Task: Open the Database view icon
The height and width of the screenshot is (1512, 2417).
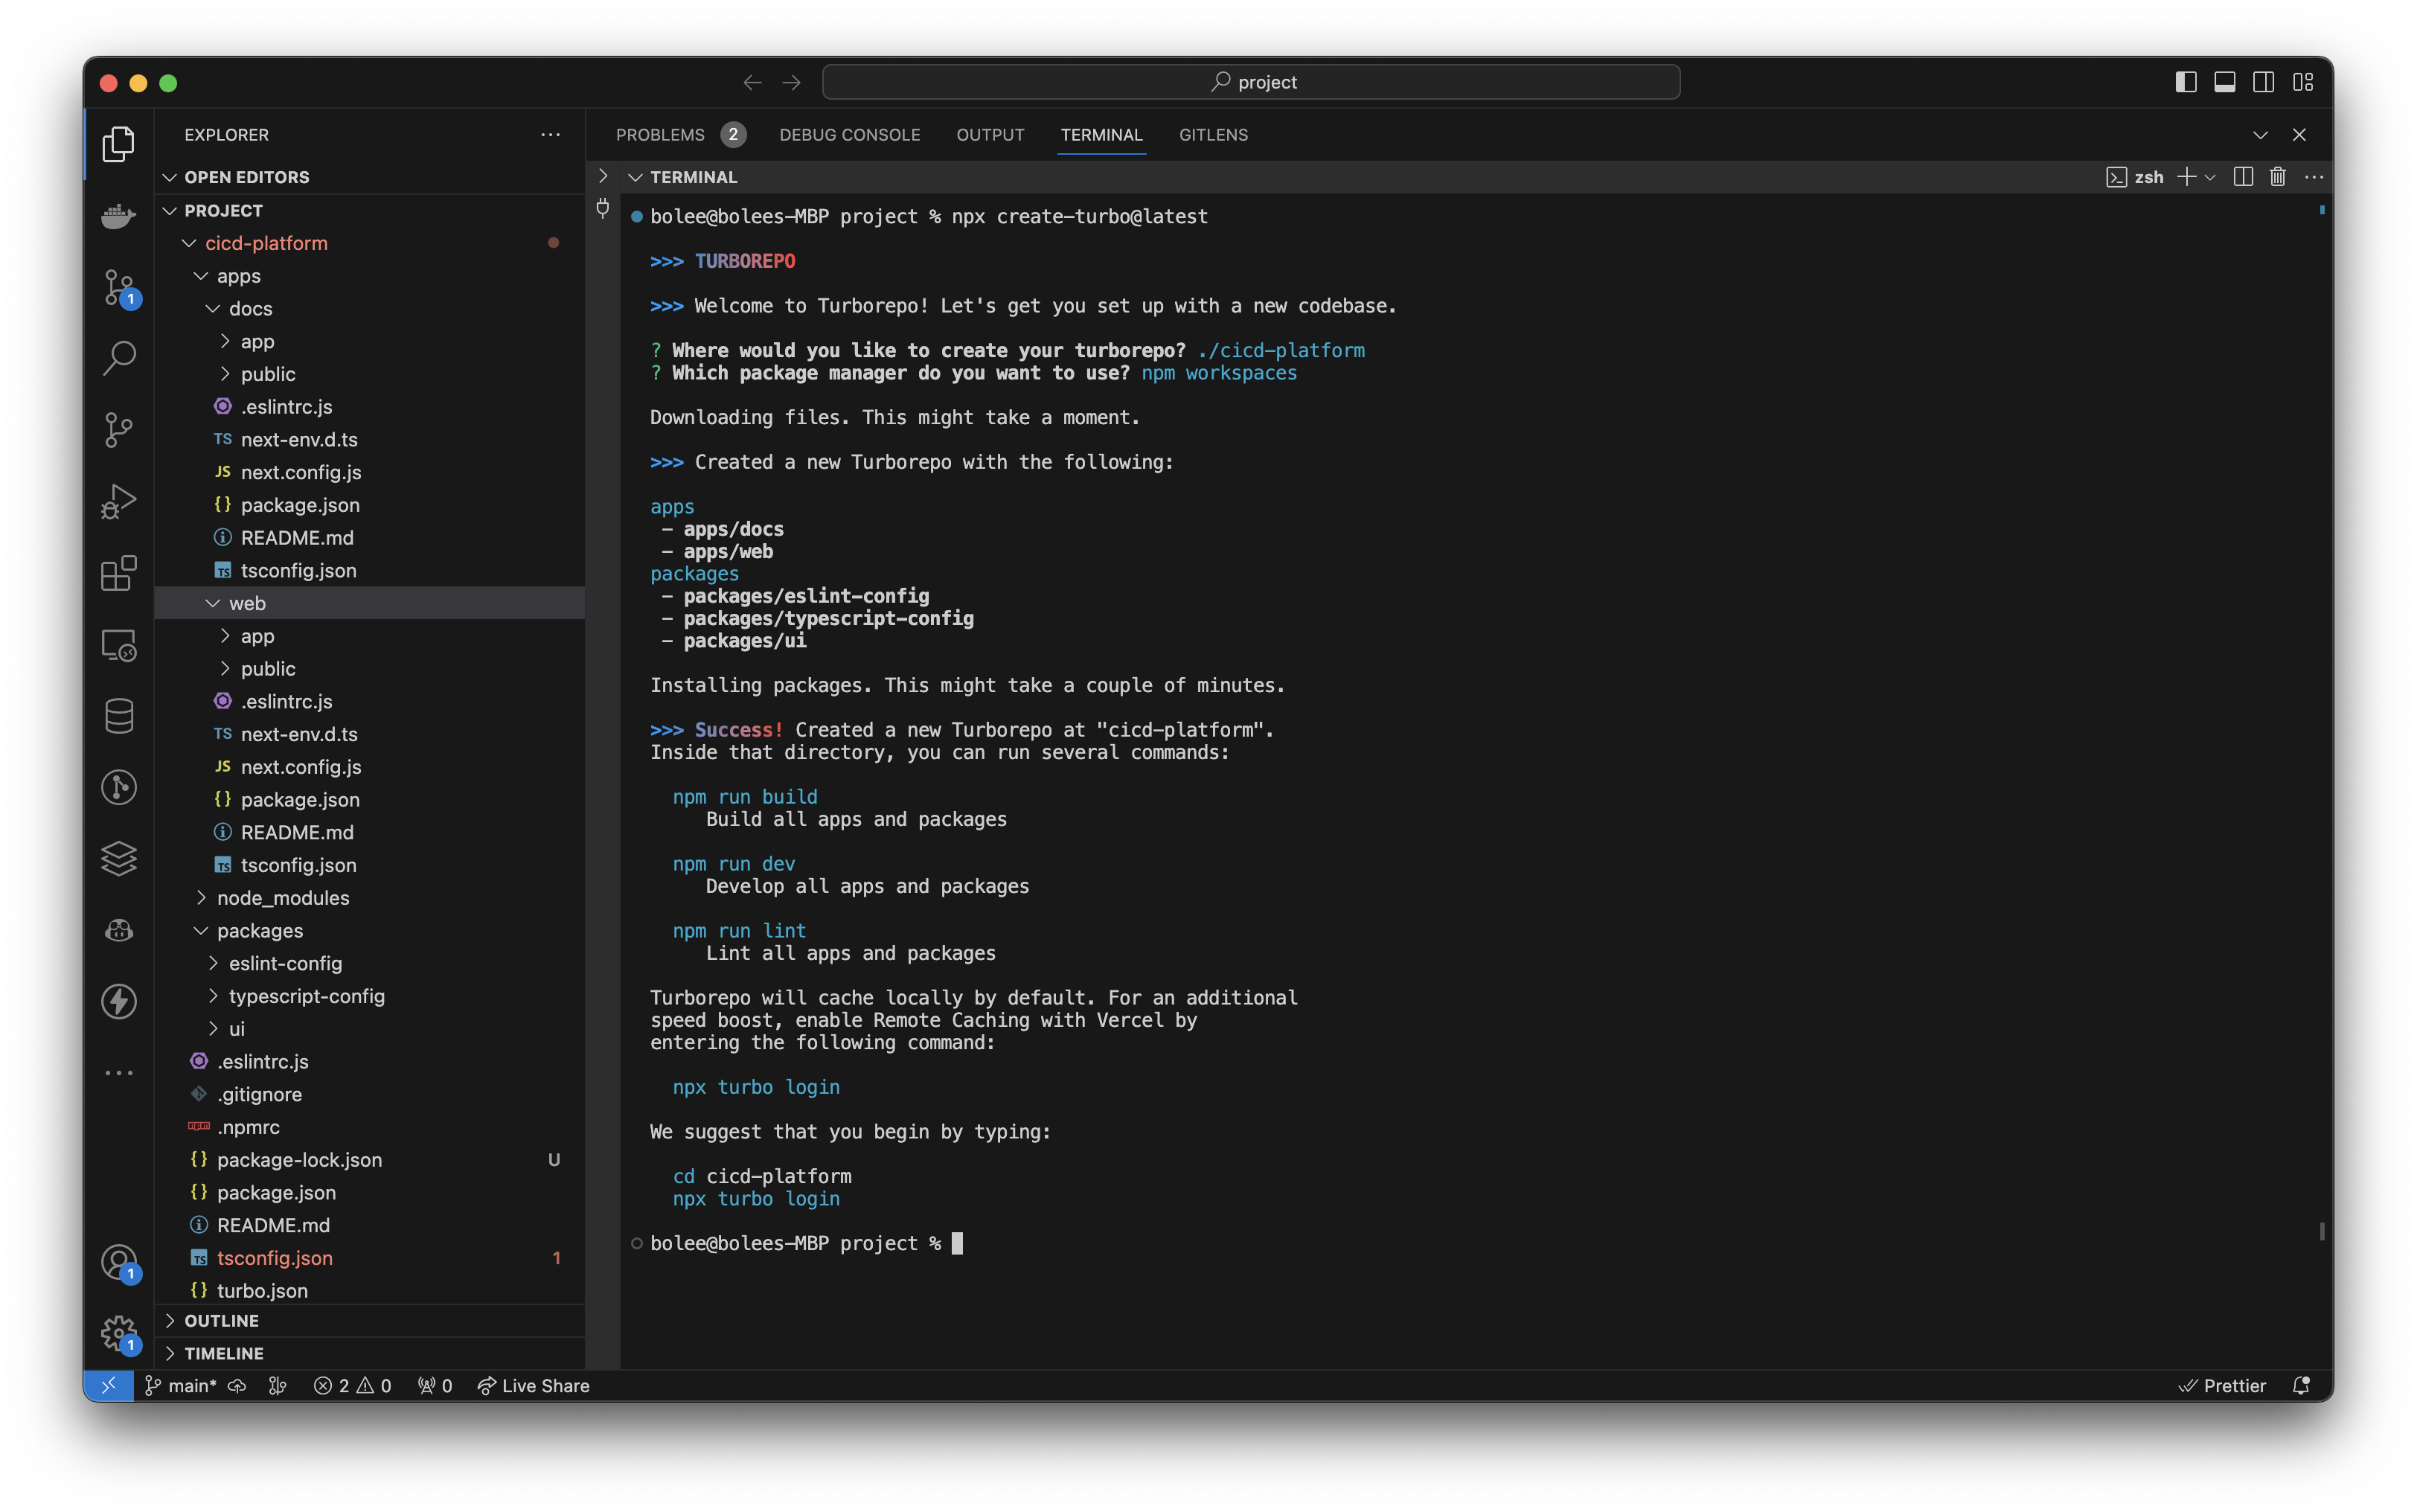Action: point(119,715)
